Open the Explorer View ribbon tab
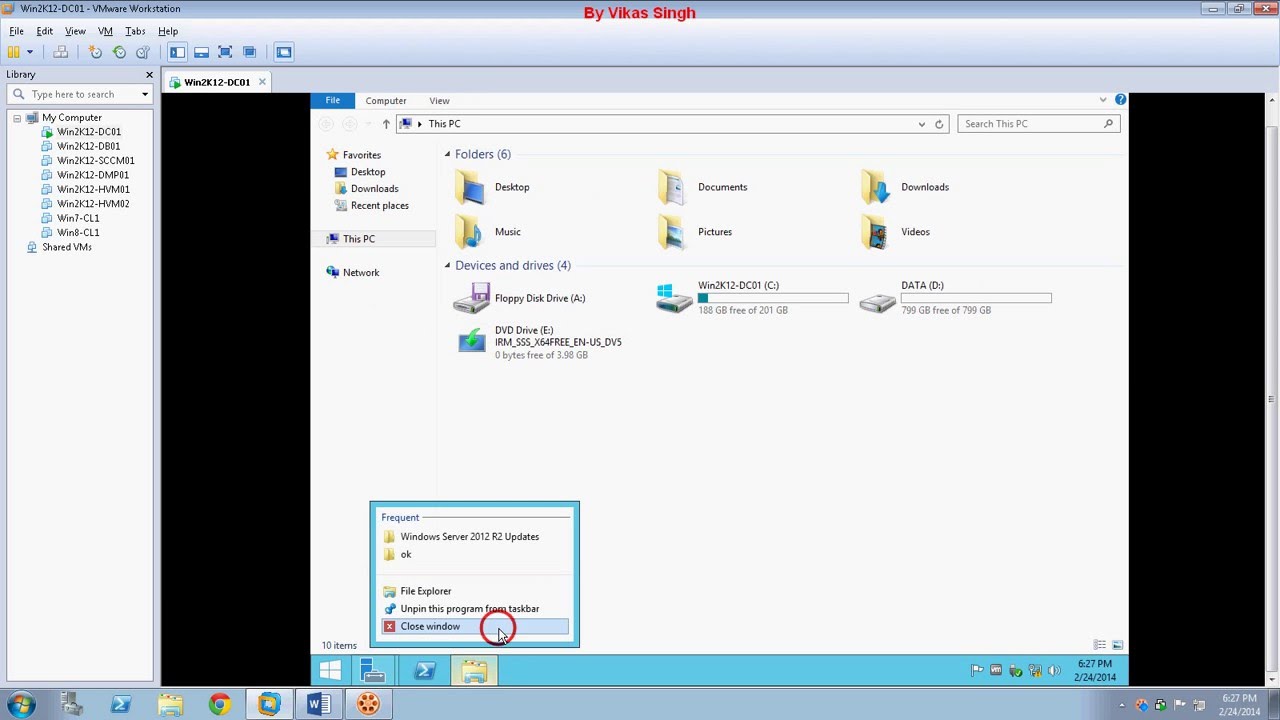 (x=439, y=101)
